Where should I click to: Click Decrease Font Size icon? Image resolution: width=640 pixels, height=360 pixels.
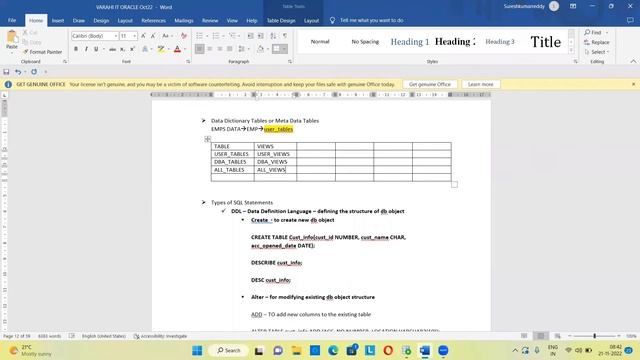[x=153, y=36]
